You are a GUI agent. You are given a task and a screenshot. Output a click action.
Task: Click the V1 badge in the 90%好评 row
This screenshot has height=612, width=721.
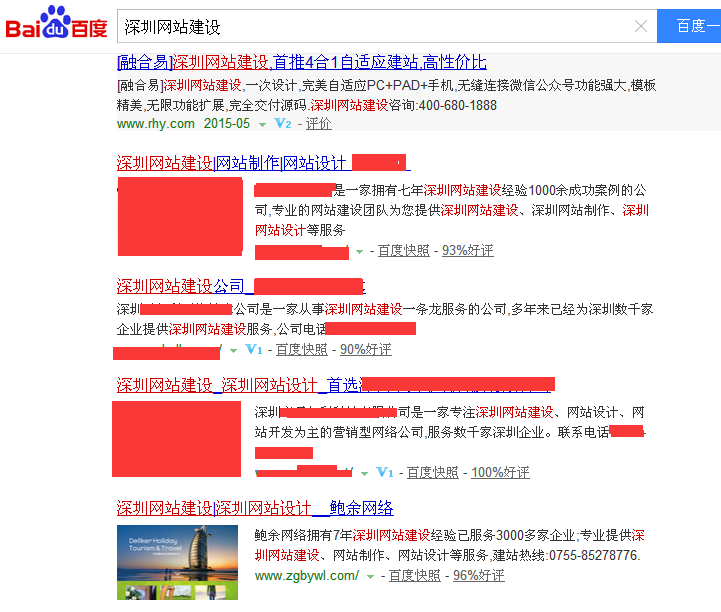coord(254,349)
